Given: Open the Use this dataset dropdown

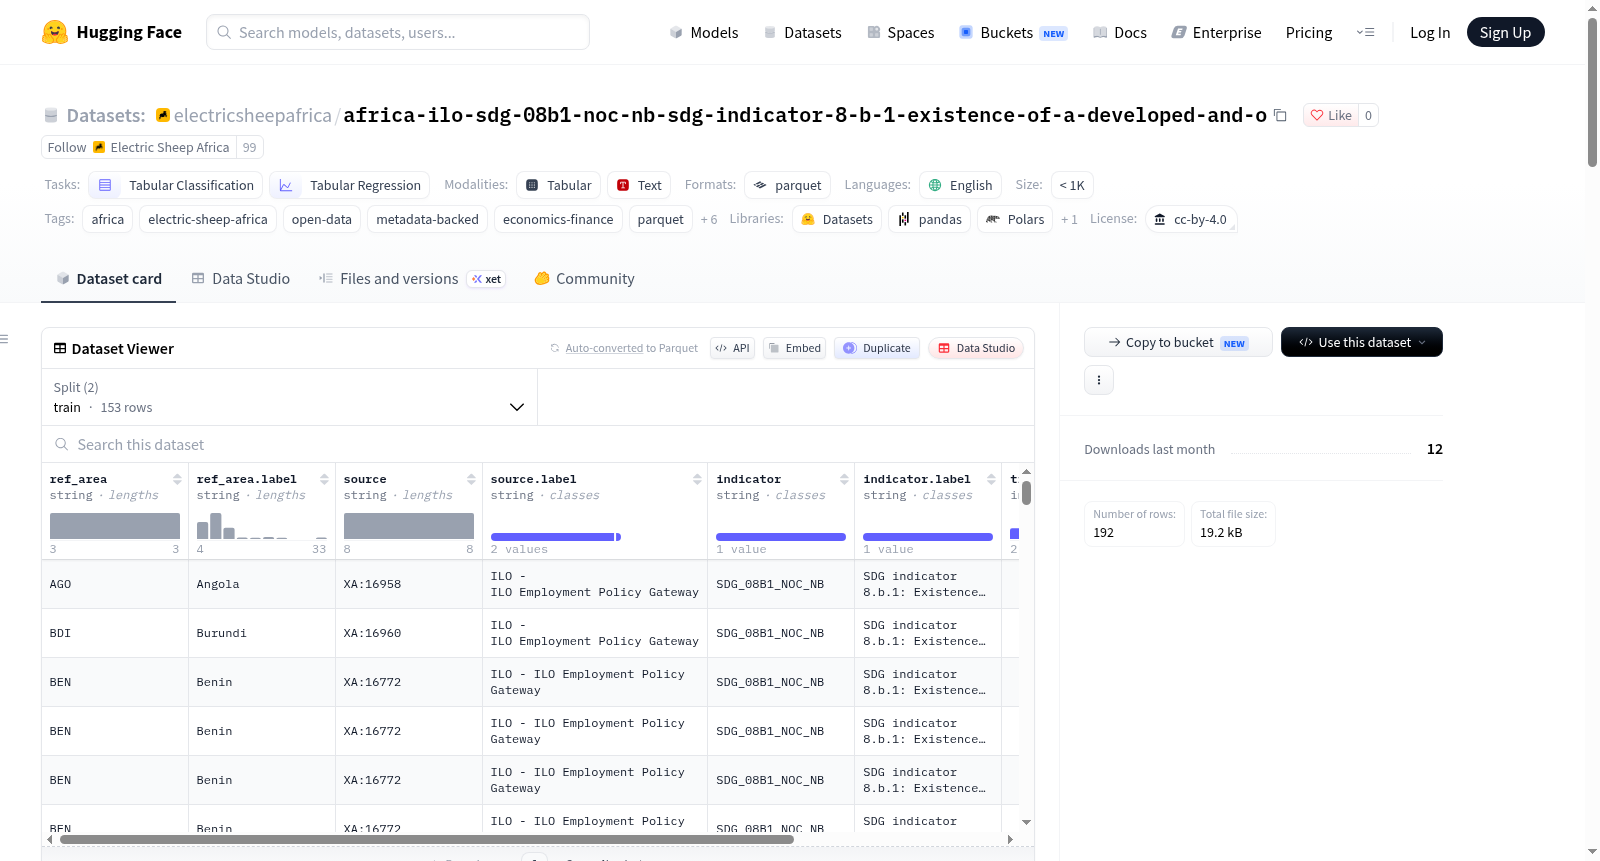Looking at the screenshot, I should [1362, 342].
